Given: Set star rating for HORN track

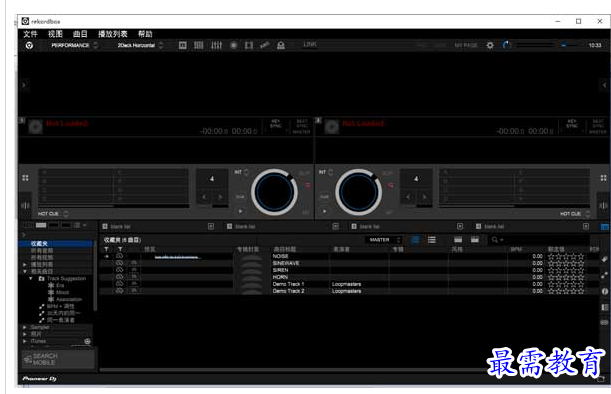Looking at the screenshot, I should pyautogui.click(x=566, y=277).
